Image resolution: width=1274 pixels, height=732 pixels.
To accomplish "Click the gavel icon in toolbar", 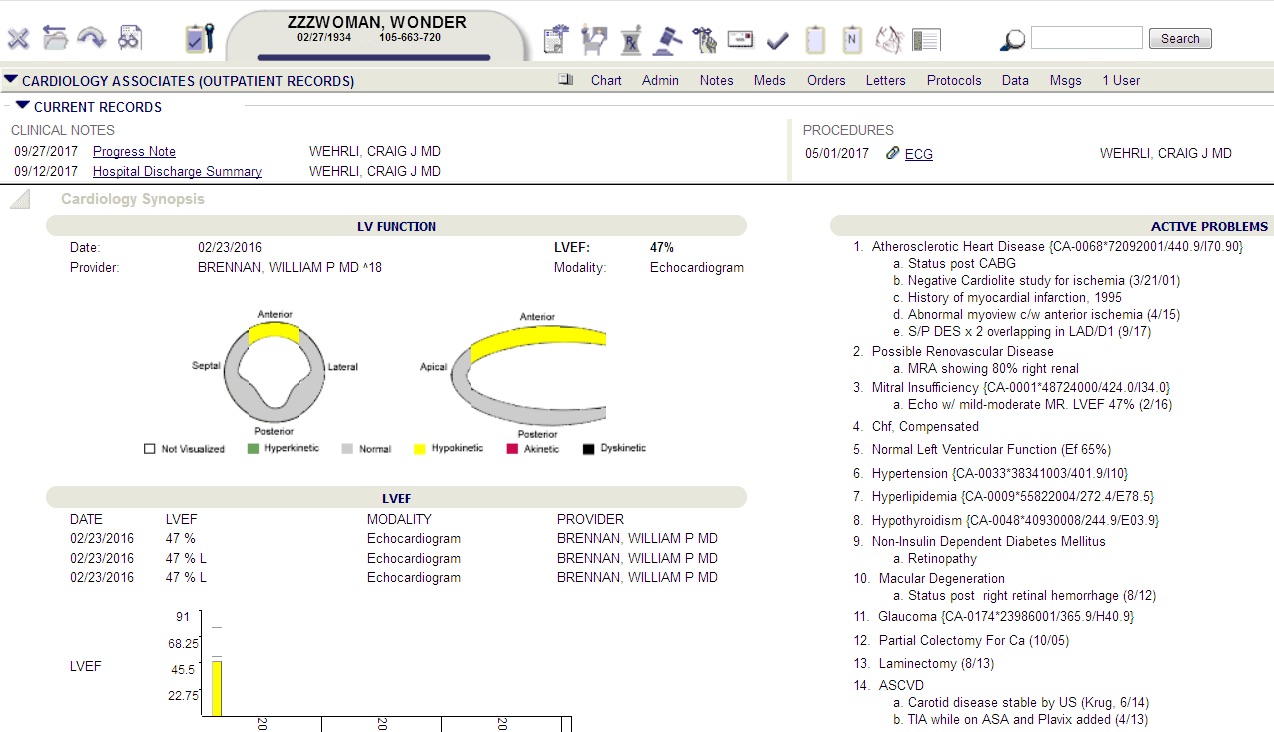I will click(668, 40).
